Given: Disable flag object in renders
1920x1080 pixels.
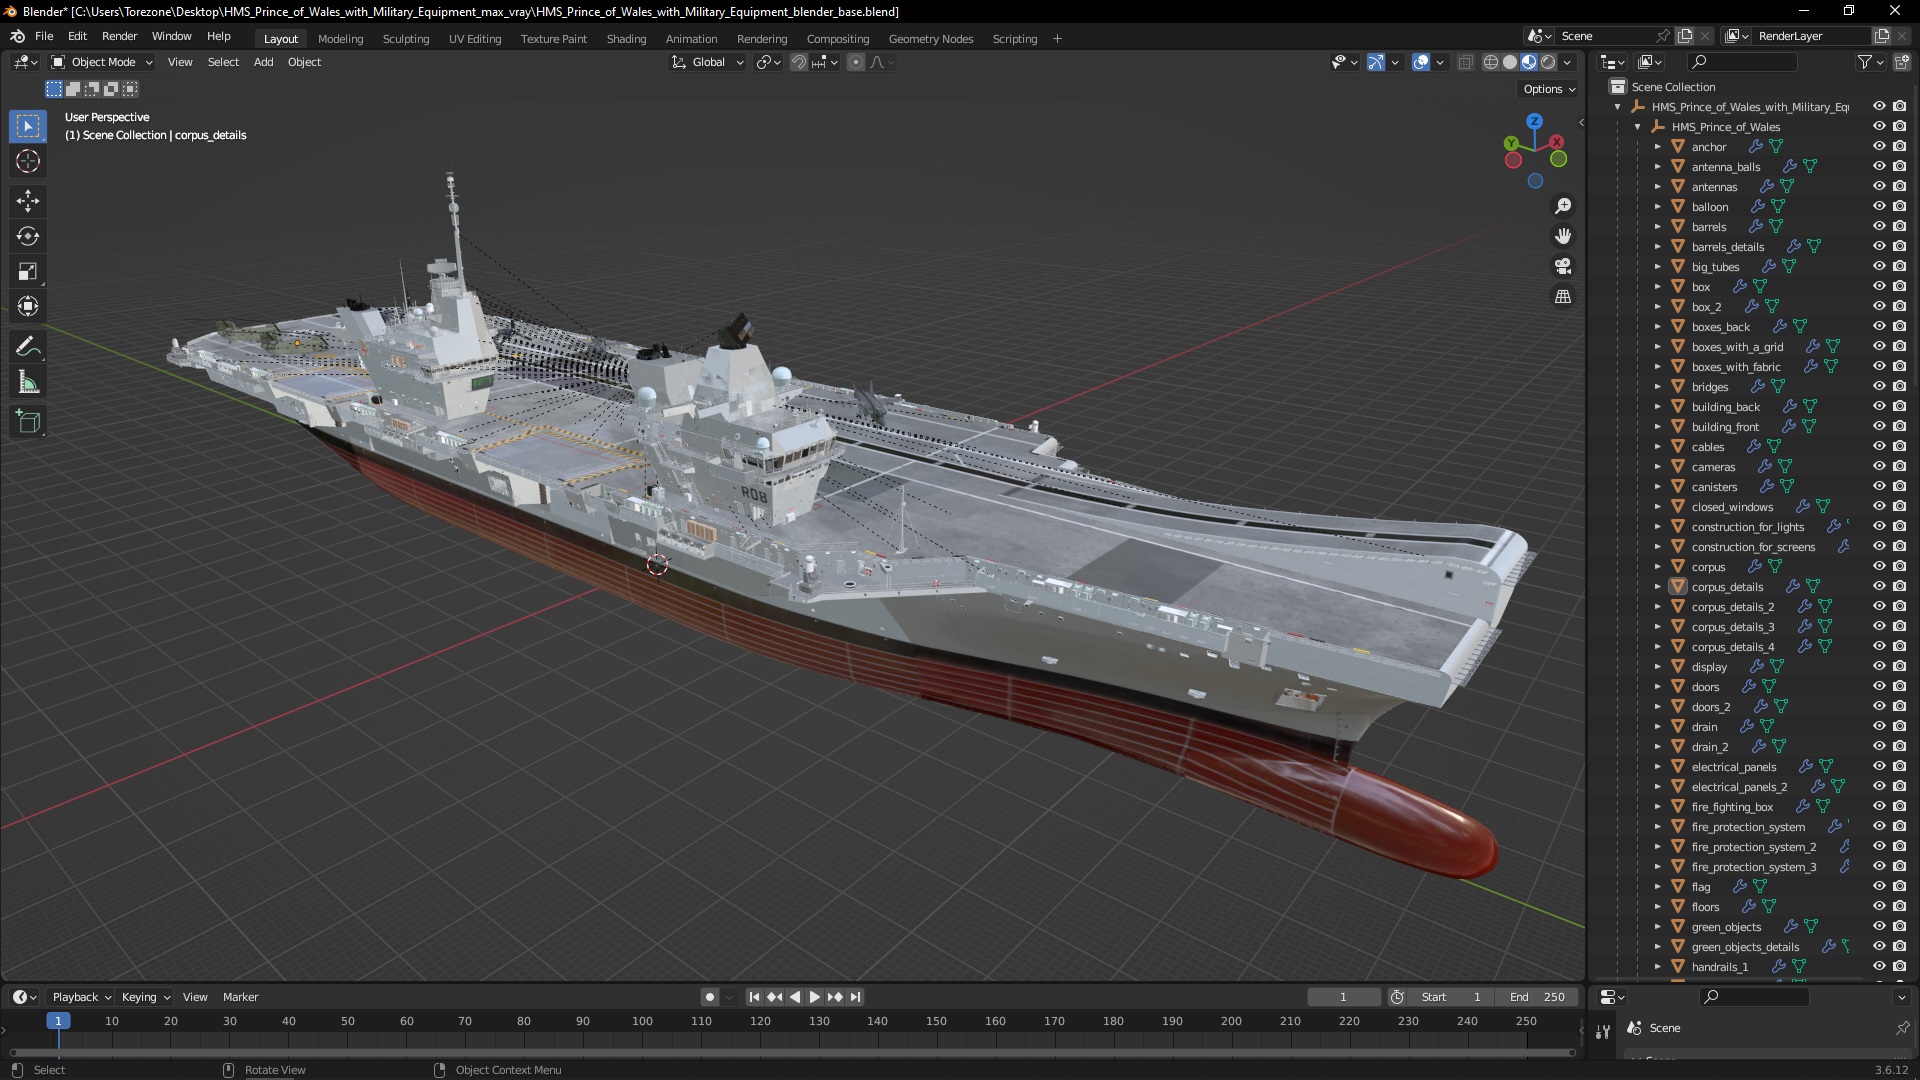Looking at the screenshot, I should [x=1899, y=886].
